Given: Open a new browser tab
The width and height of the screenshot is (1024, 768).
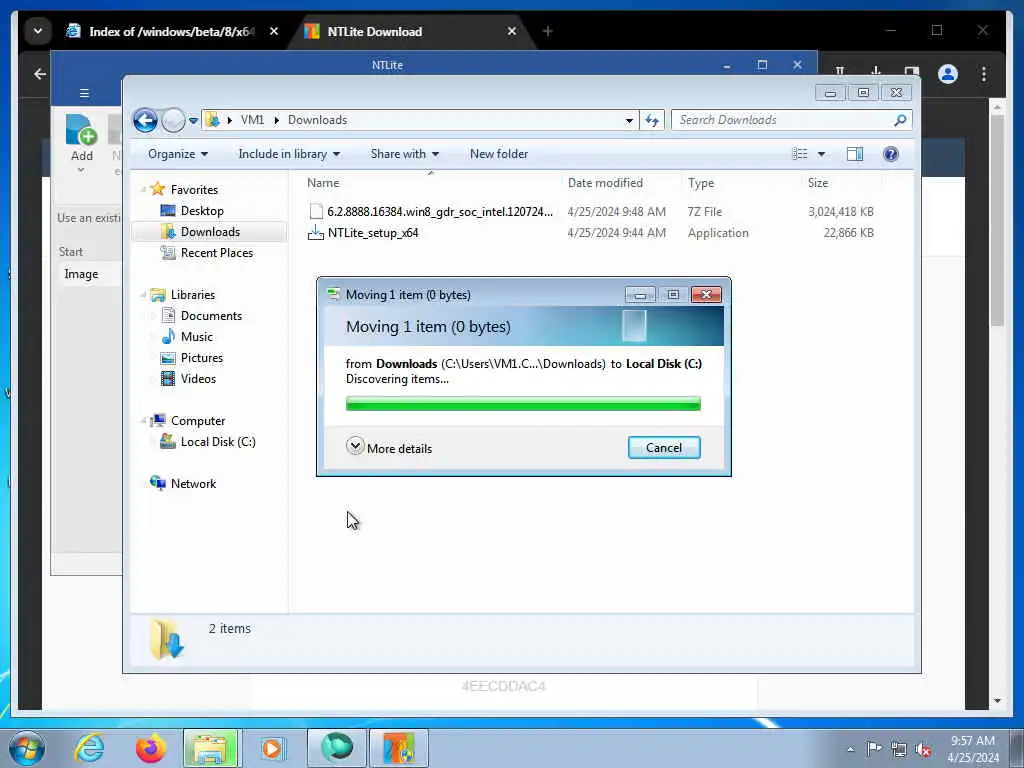Looking at the screenshot, I should 548,31.
